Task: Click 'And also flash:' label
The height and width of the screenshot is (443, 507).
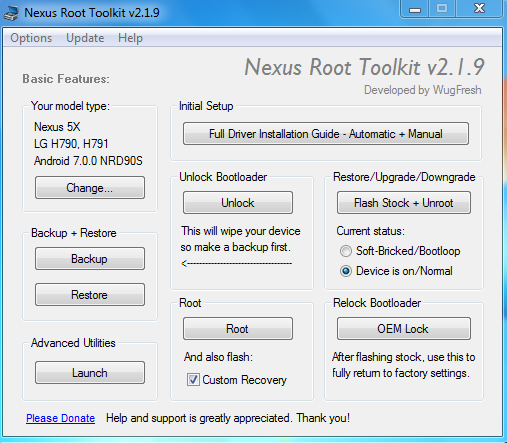Action: point(218,357)
